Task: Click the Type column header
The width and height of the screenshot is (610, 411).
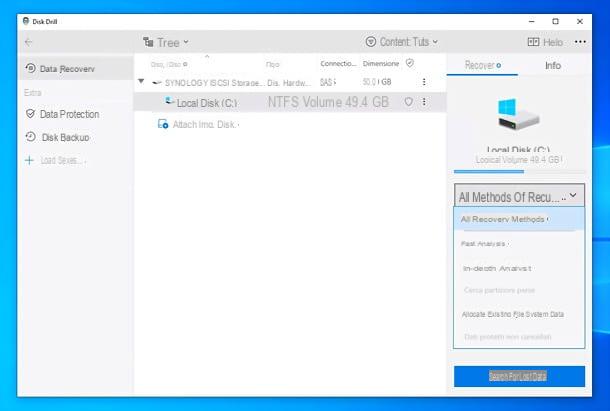Action: click(272, 64)
